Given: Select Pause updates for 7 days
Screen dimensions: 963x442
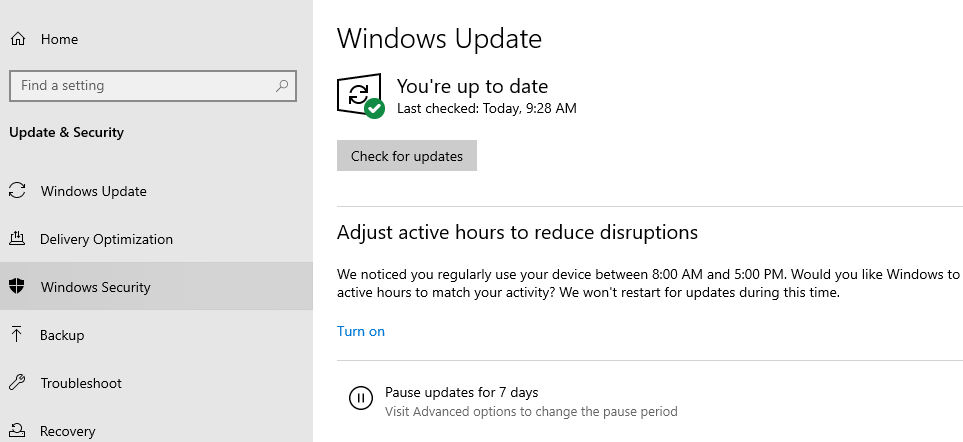Looking at the screenshot, I should (461, 392).
